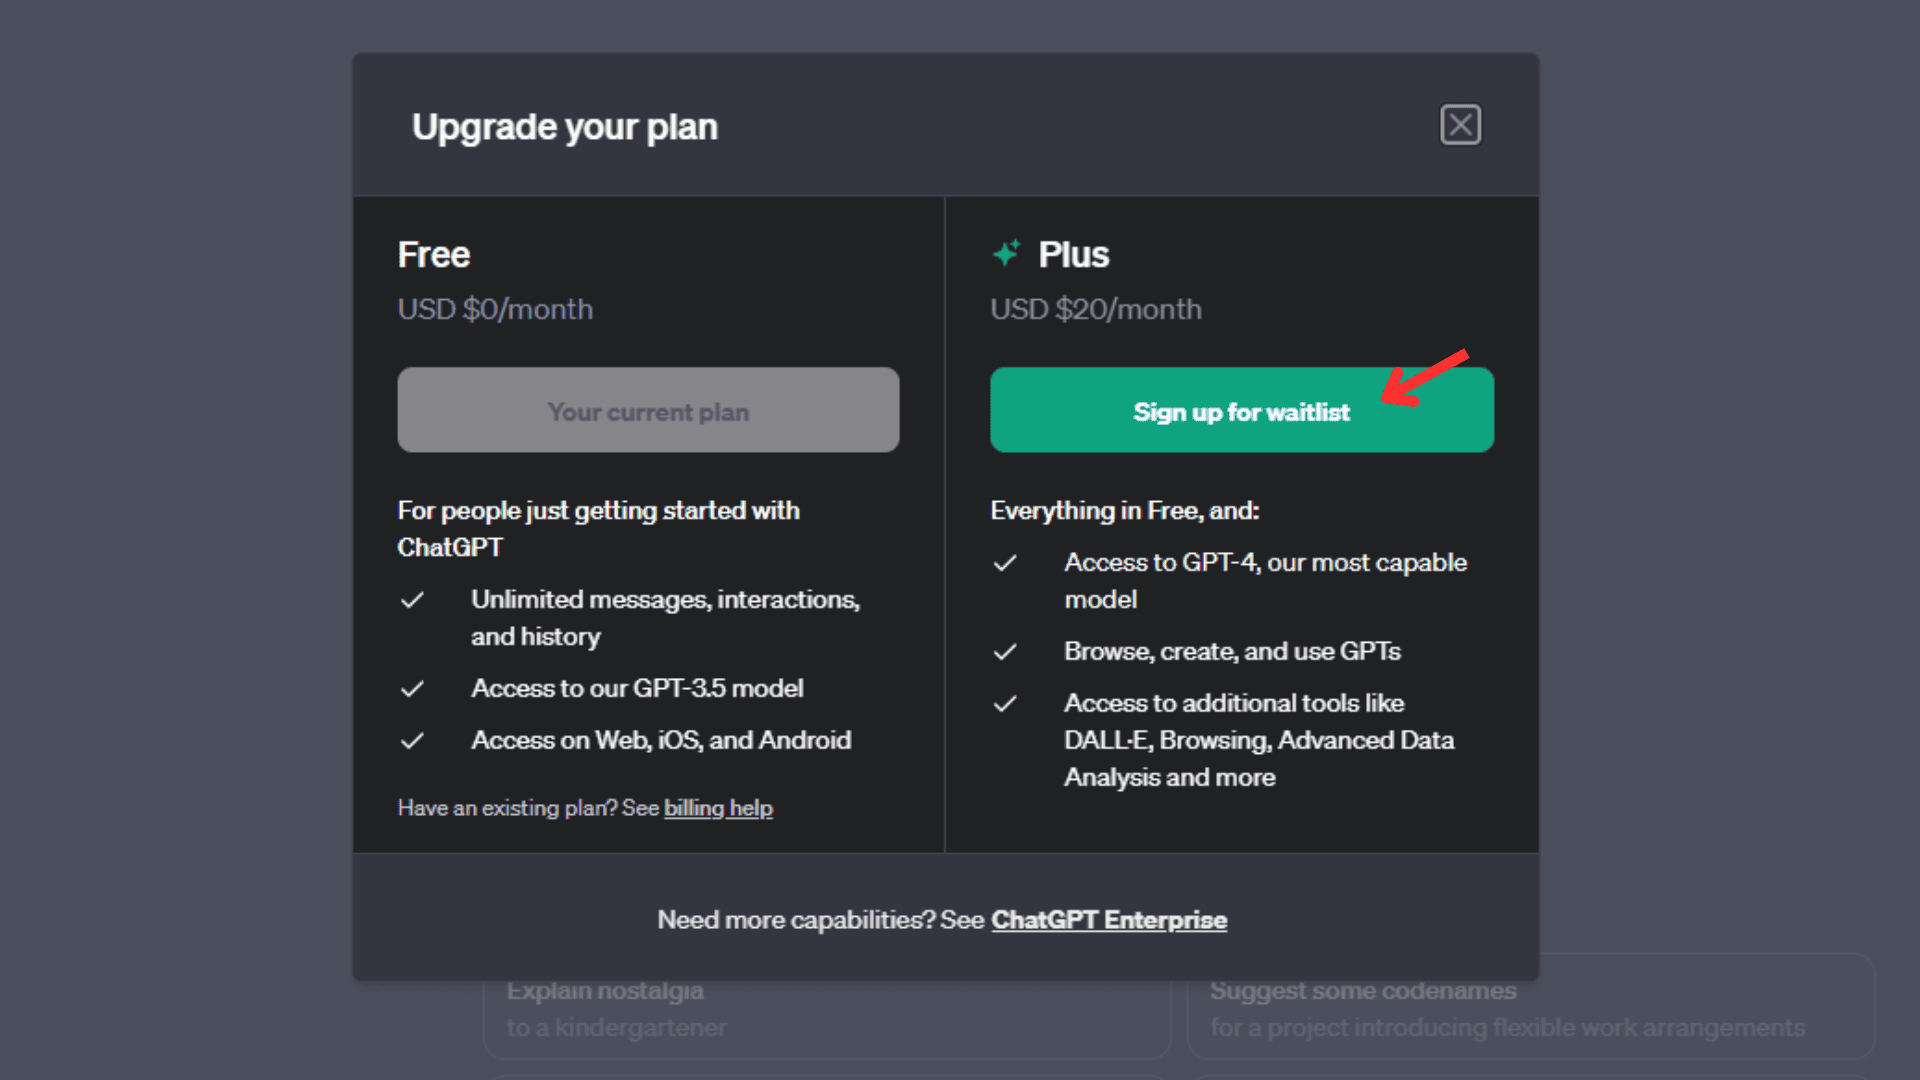Click checkmark beside Web, iOS, and Android

[412, 741]
